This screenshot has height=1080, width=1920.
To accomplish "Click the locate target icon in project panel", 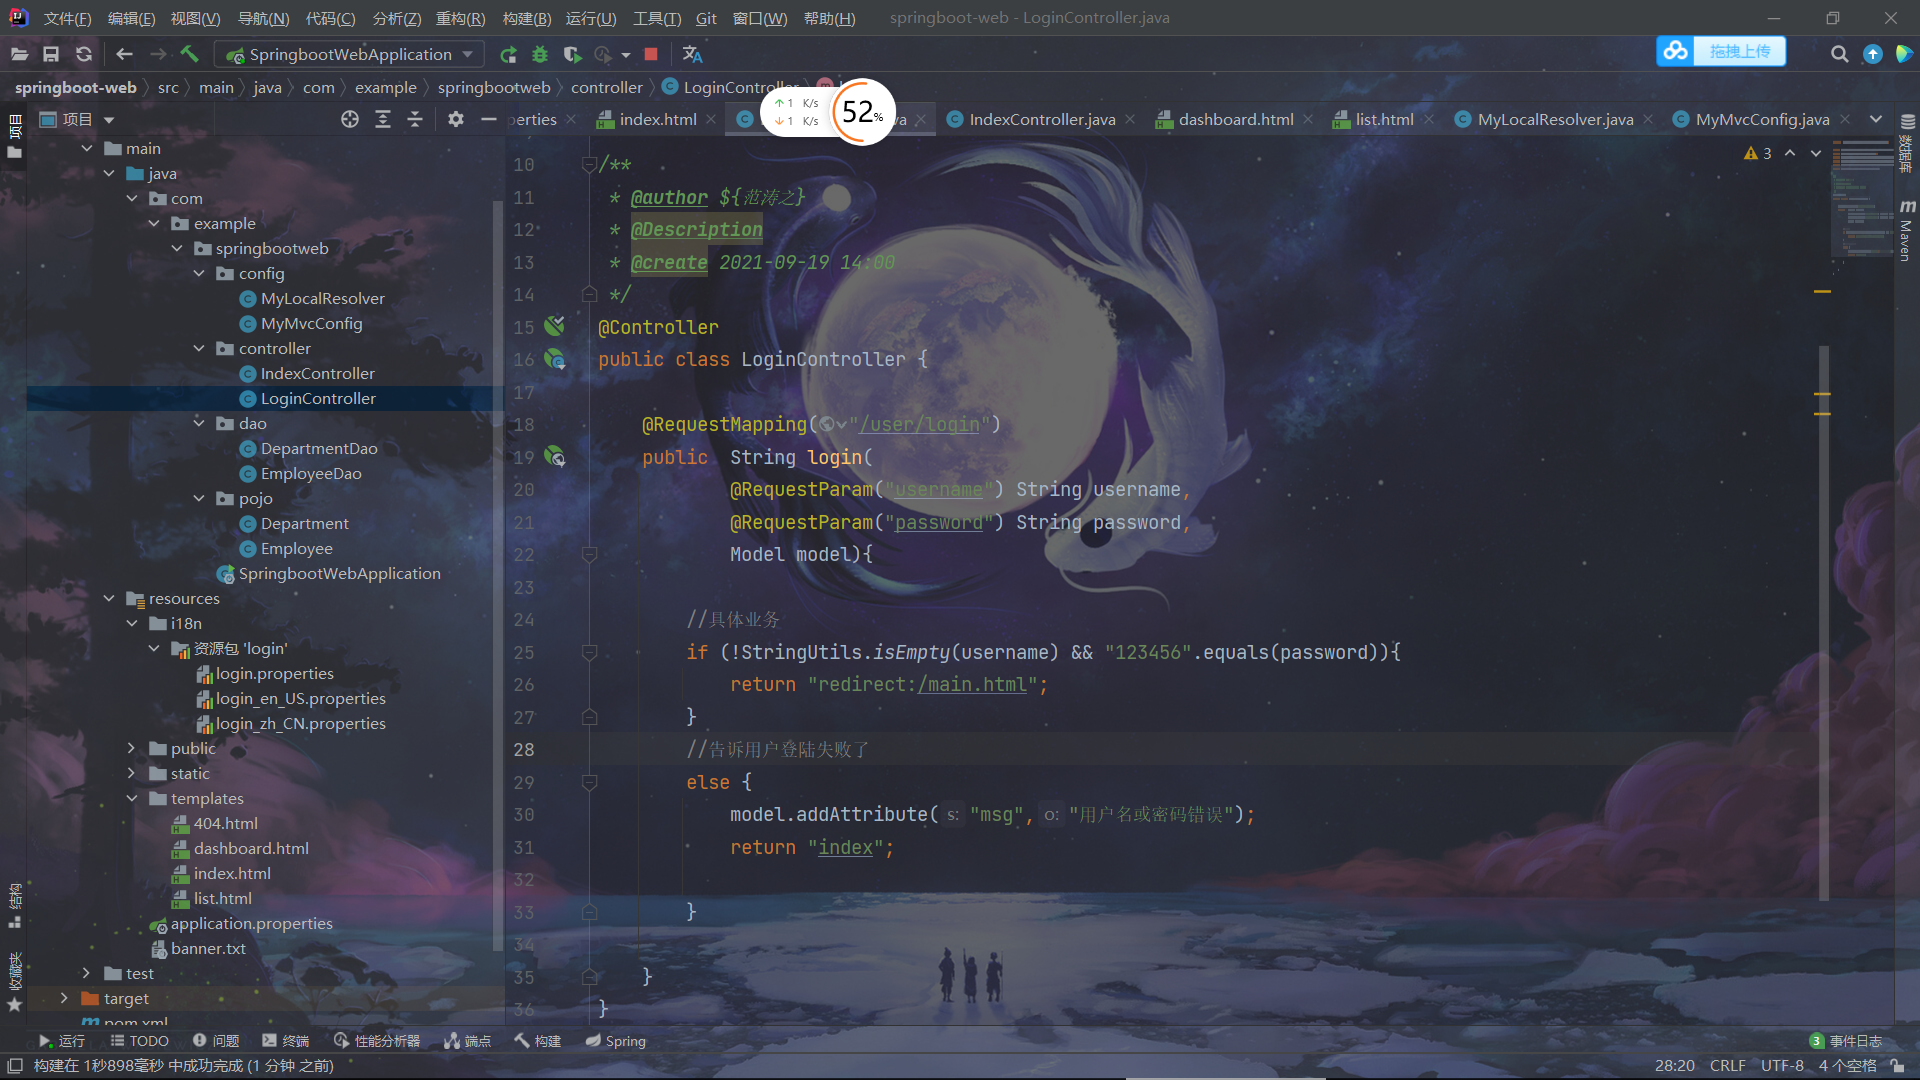I will tap(349, 119).
